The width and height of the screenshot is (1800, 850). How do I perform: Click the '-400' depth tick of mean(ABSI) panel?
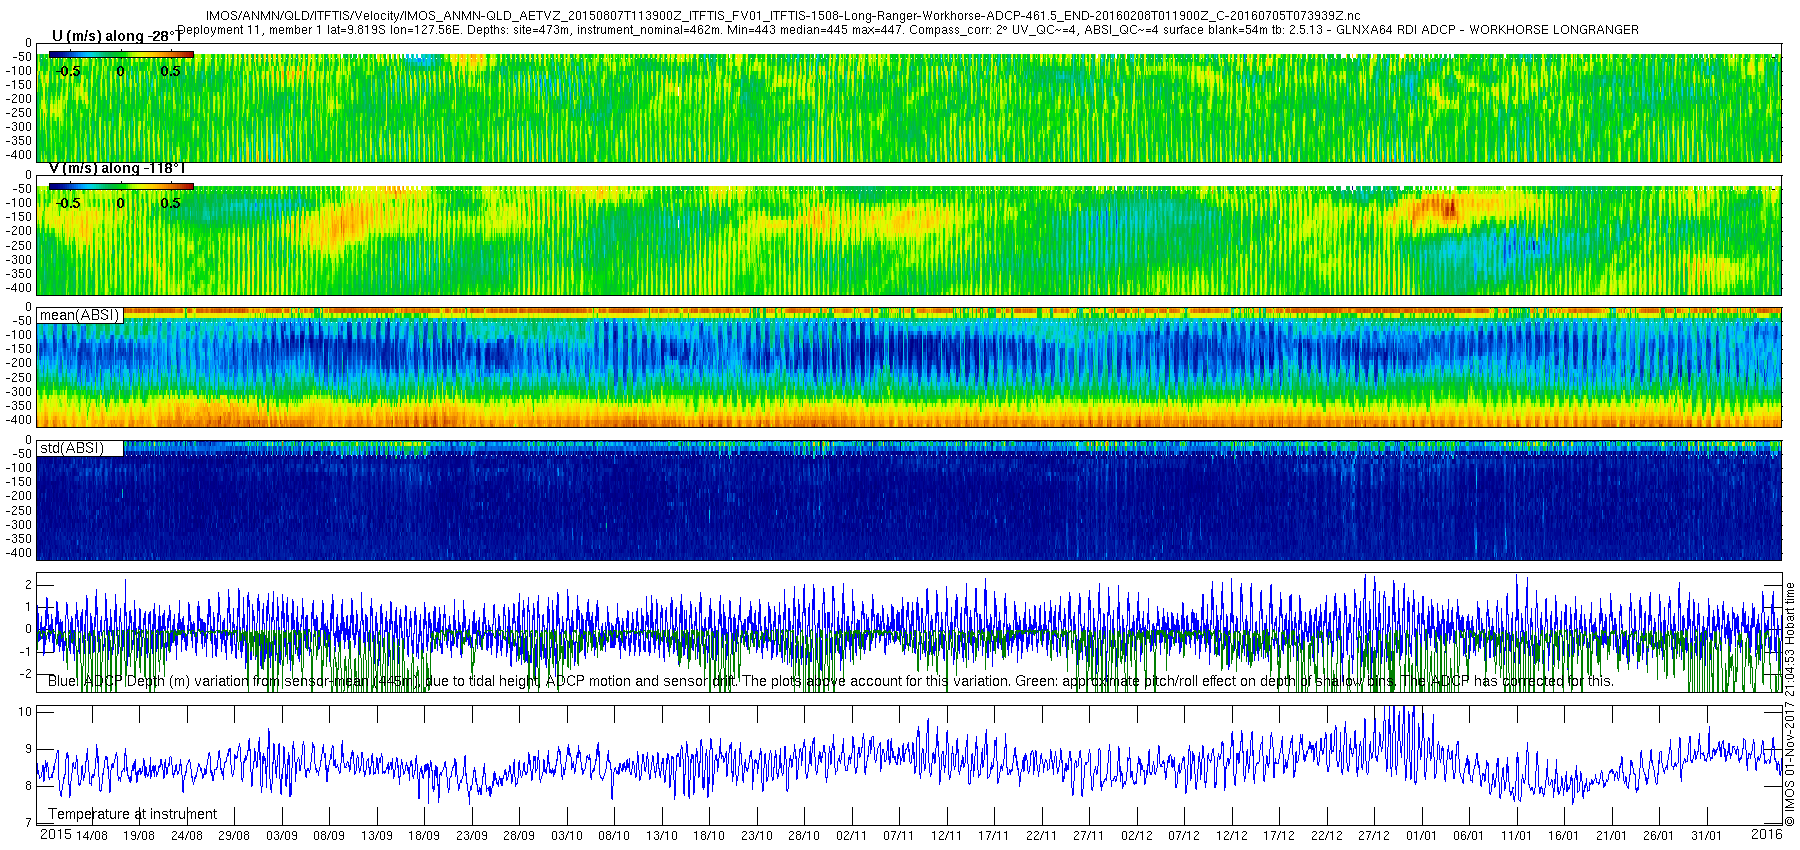20,421
